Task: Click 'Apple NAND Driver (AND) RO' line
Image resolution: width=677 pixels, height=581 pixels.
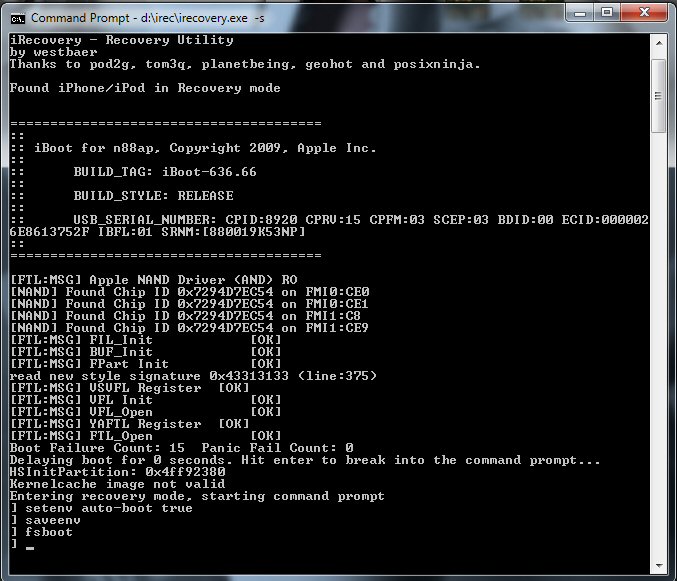Action: pos(154,280)
